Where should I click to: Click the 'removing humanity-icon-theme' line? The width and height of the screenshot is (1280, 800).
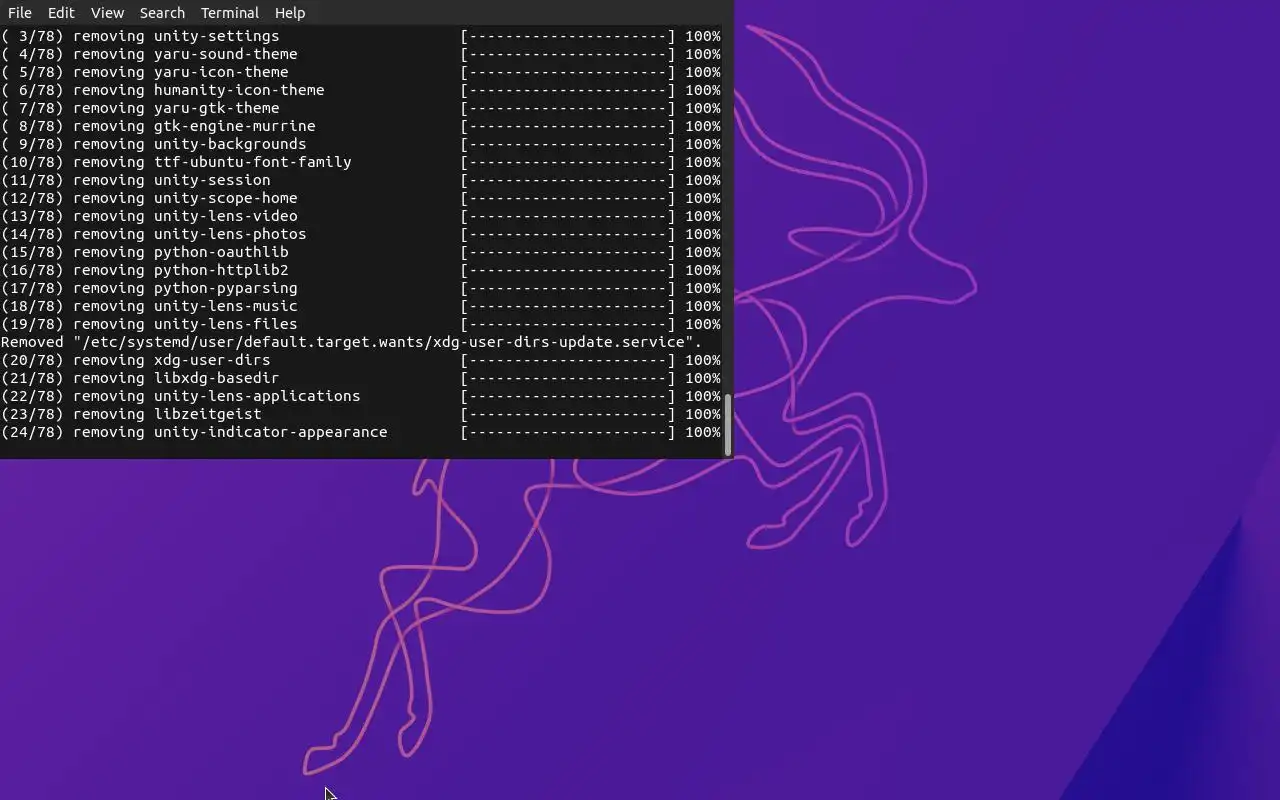pos(360,90)
